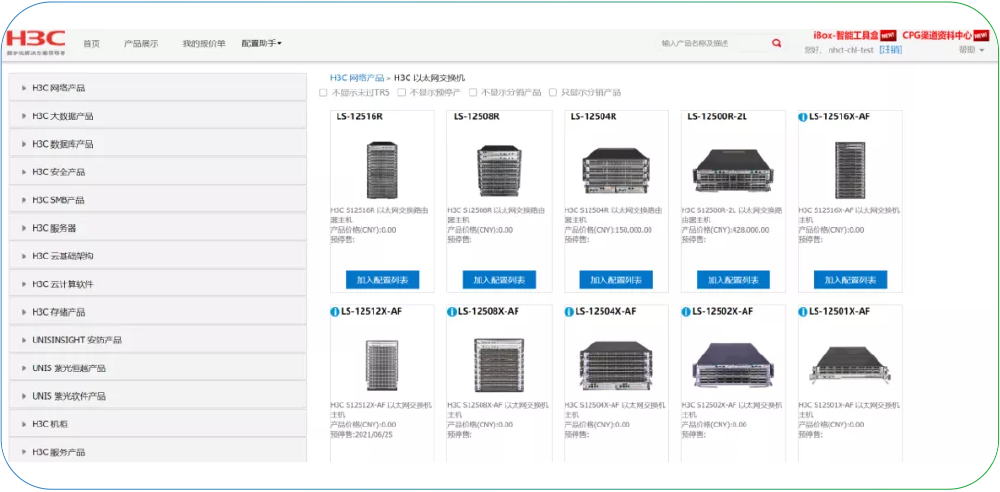Screen dimensions: 1000x492
Task: Click info icon beside LS-12516X-AF
Action: 802,117
